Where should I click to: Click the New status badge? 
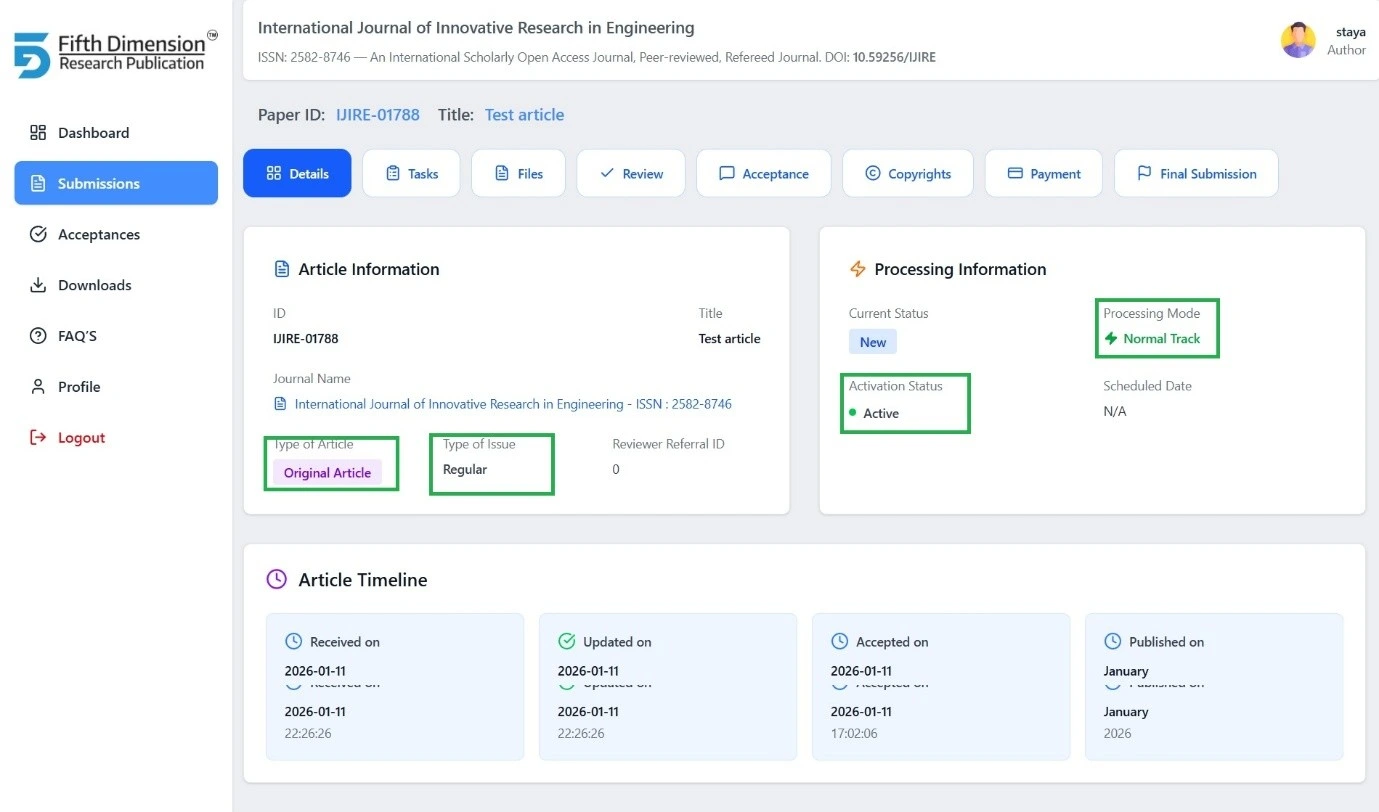(x=873, y=342)
